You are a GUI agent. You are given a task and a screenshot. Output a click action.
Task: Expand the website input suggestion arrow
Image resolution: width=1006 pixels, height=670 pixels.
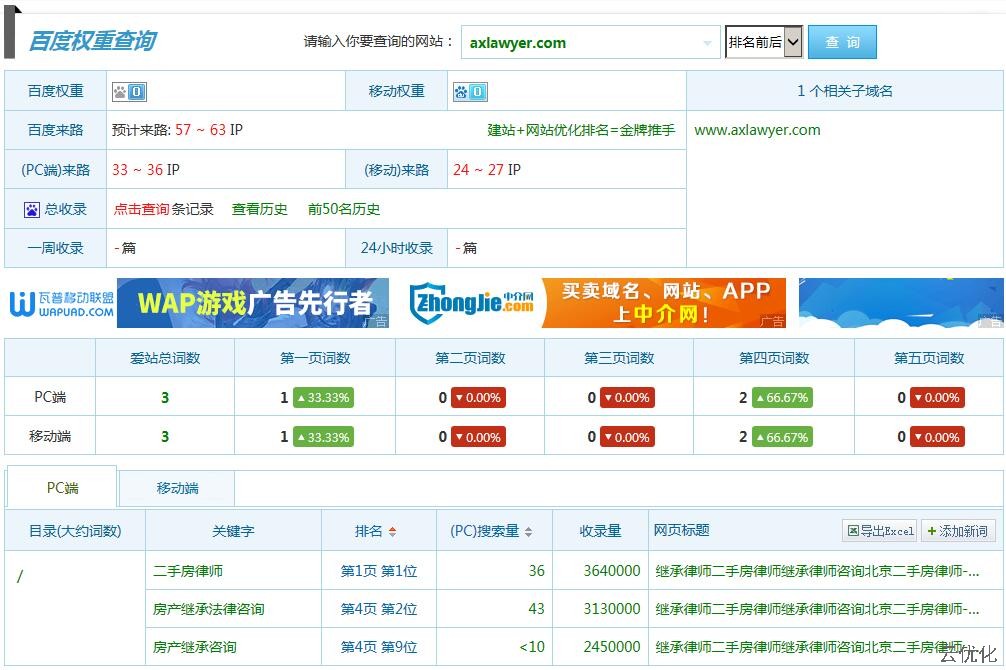click(x=708, y=43)
